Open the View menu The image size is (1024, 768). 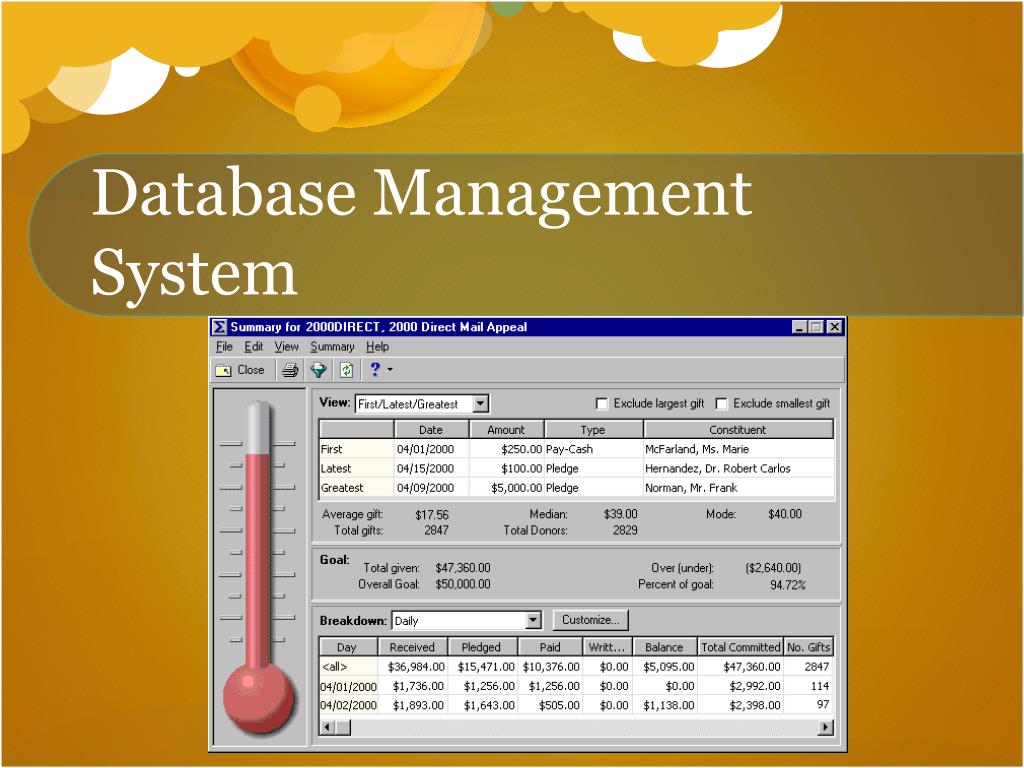pos(286,347)
